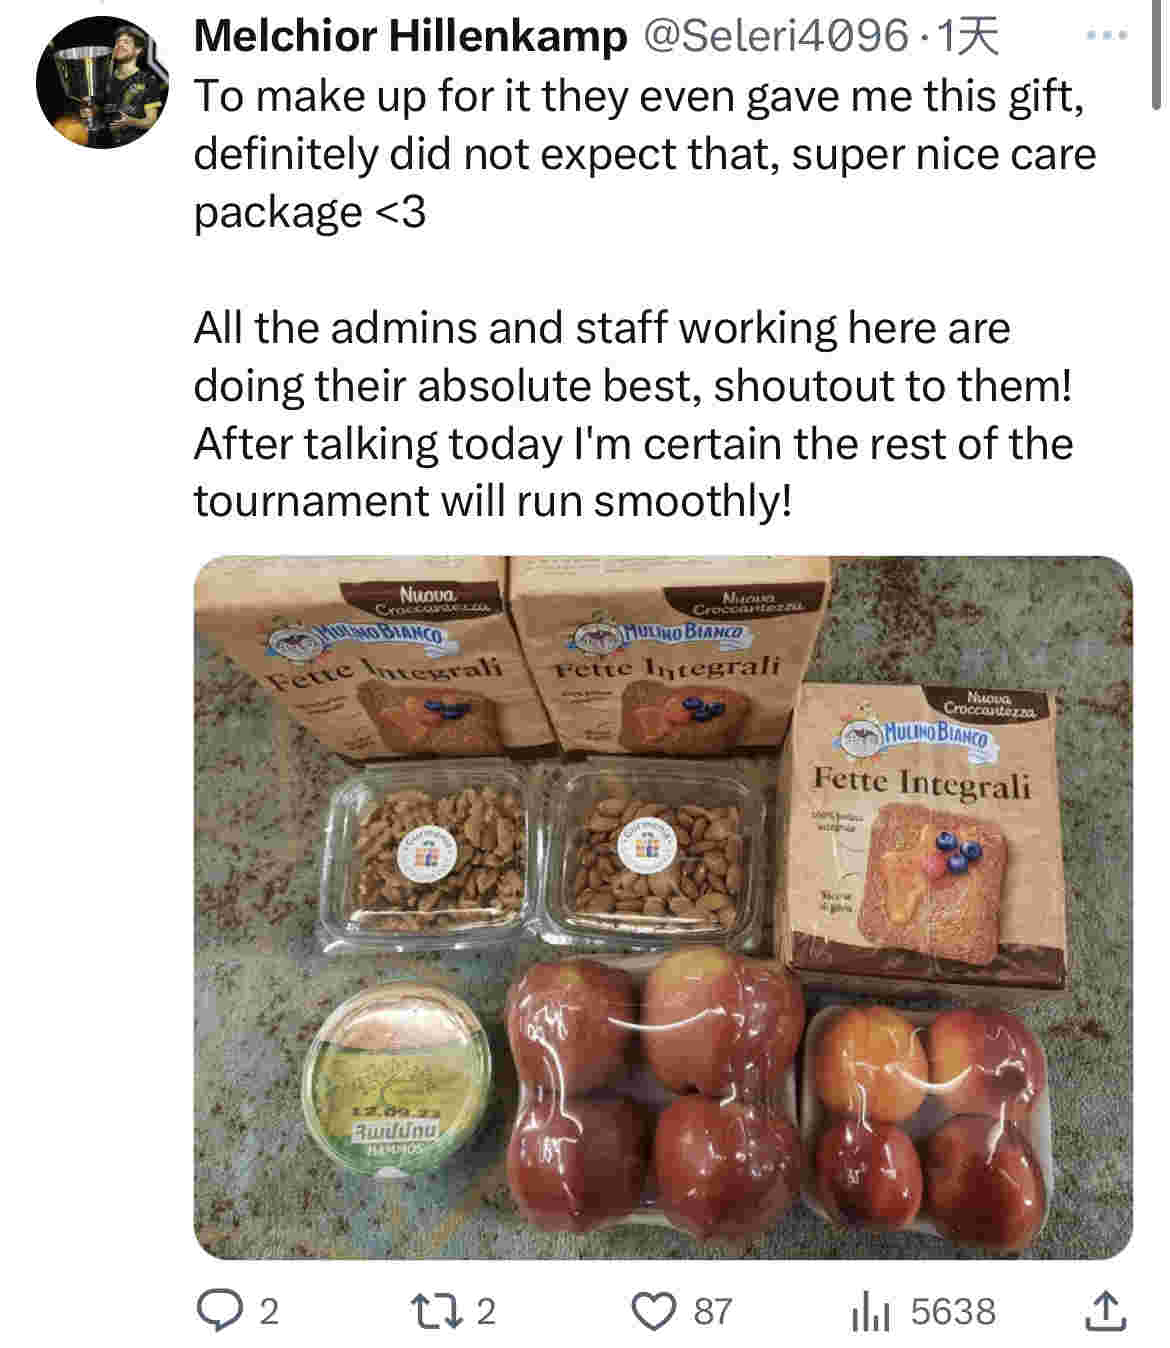
Task: Open the three-dot more options menu
Action: coord(1107,36)
